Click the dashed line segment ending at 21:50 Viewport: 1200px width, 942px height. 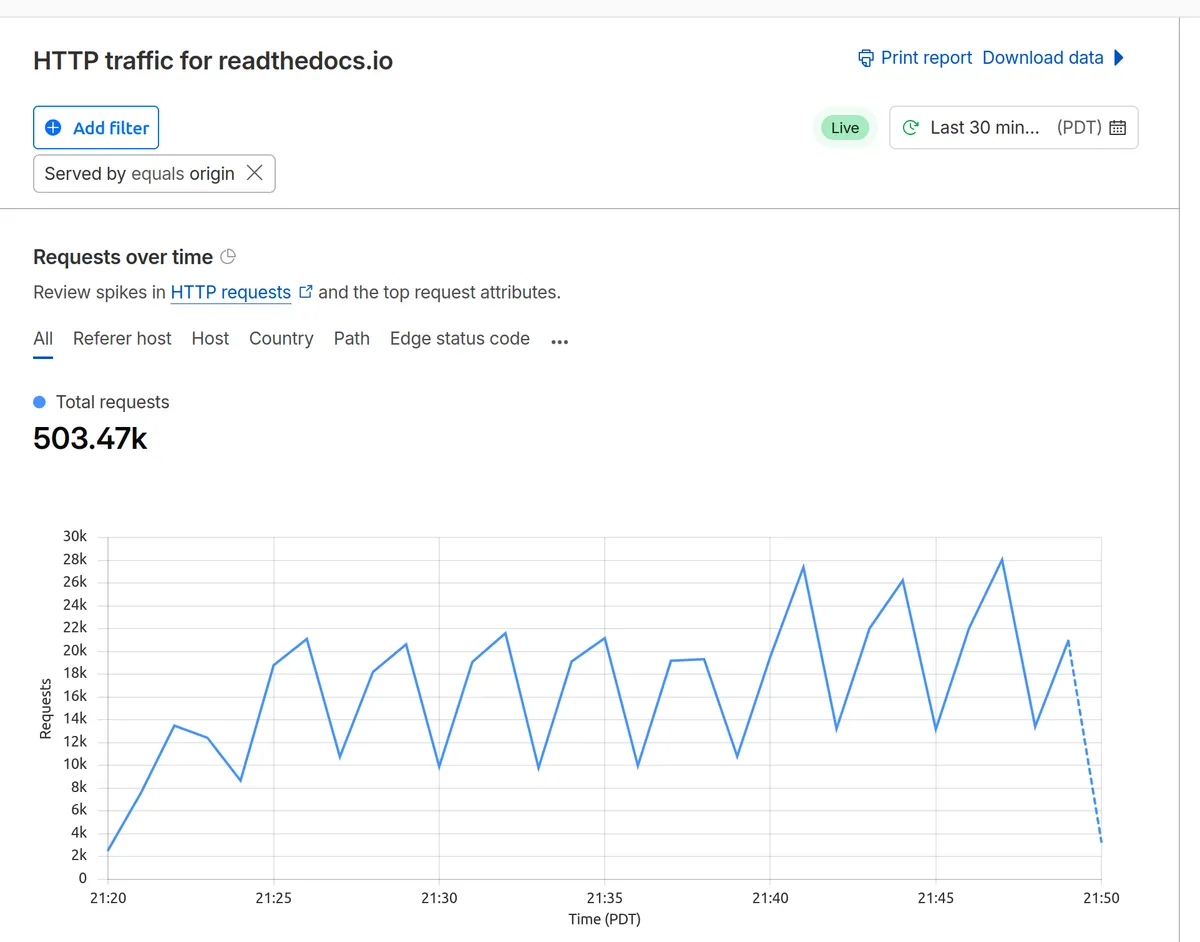[x=1085, y=742]
